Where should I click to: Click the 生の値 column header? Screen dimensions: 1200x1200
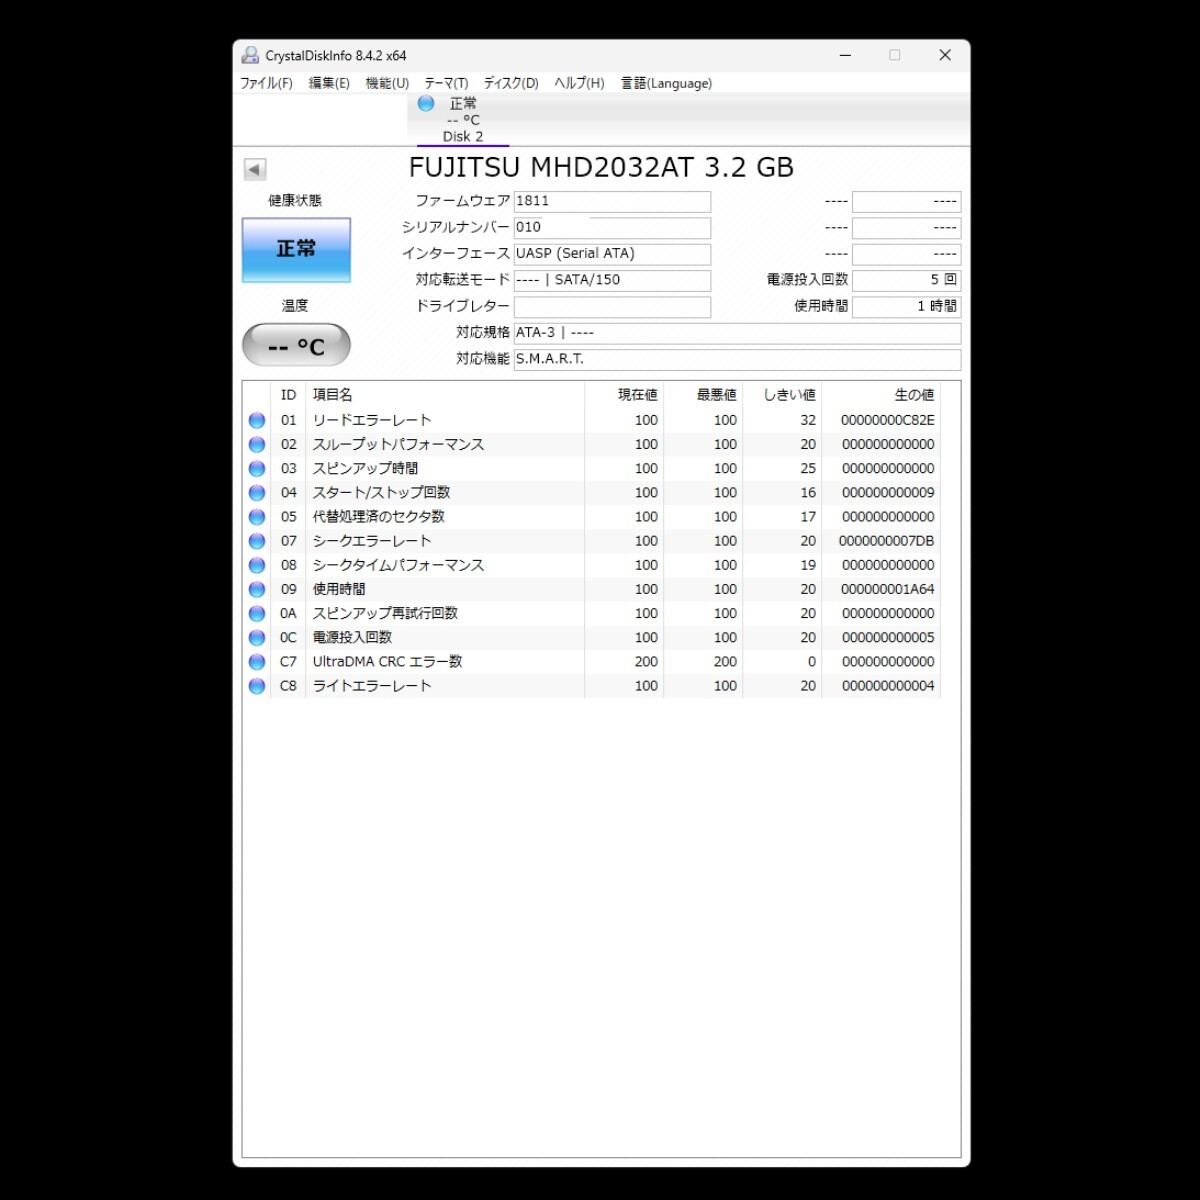(881, 395)
